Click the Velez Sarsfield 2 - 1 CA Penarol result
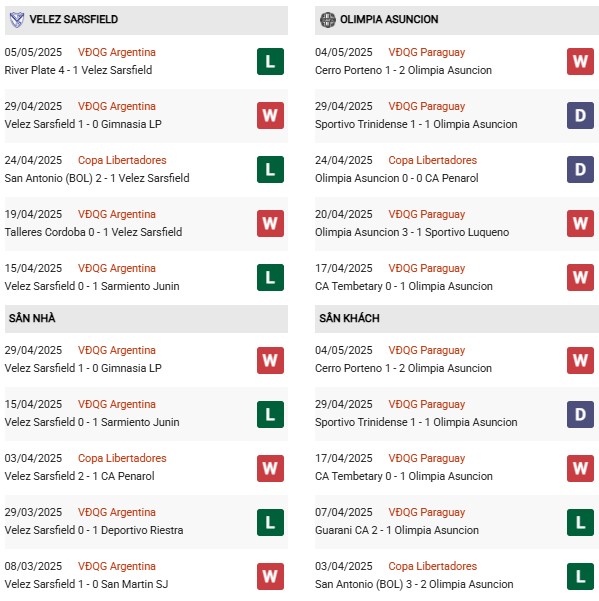The image size is (599, 601). click(79, 476)
